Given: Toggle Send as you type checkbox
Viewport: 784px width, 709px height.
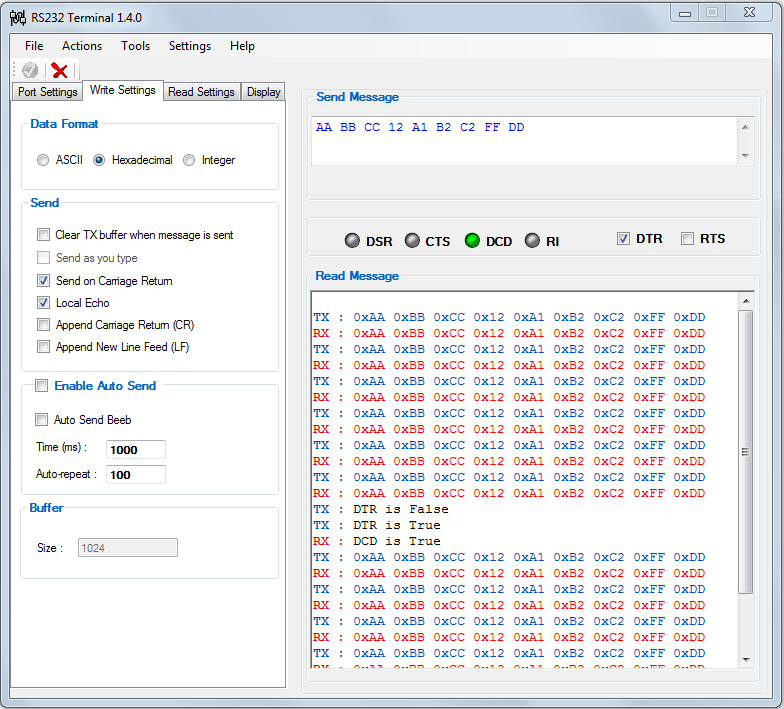Looking at the screenshot, I should [x=44, y=258].
